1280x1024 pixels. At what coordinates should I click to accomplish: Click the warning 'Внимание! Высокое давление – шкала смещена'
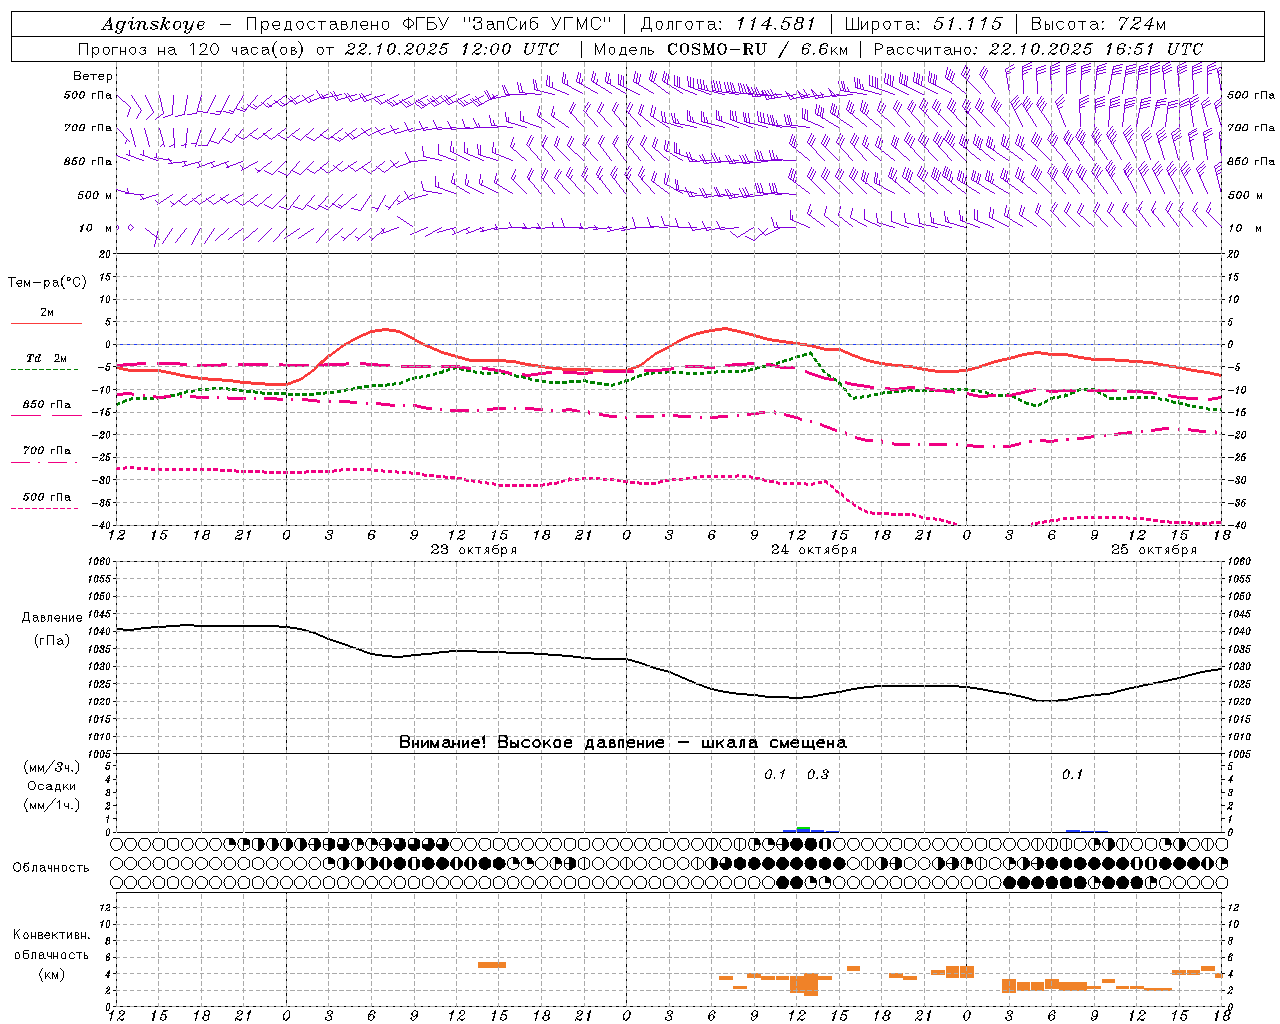(x=623, y=743)
